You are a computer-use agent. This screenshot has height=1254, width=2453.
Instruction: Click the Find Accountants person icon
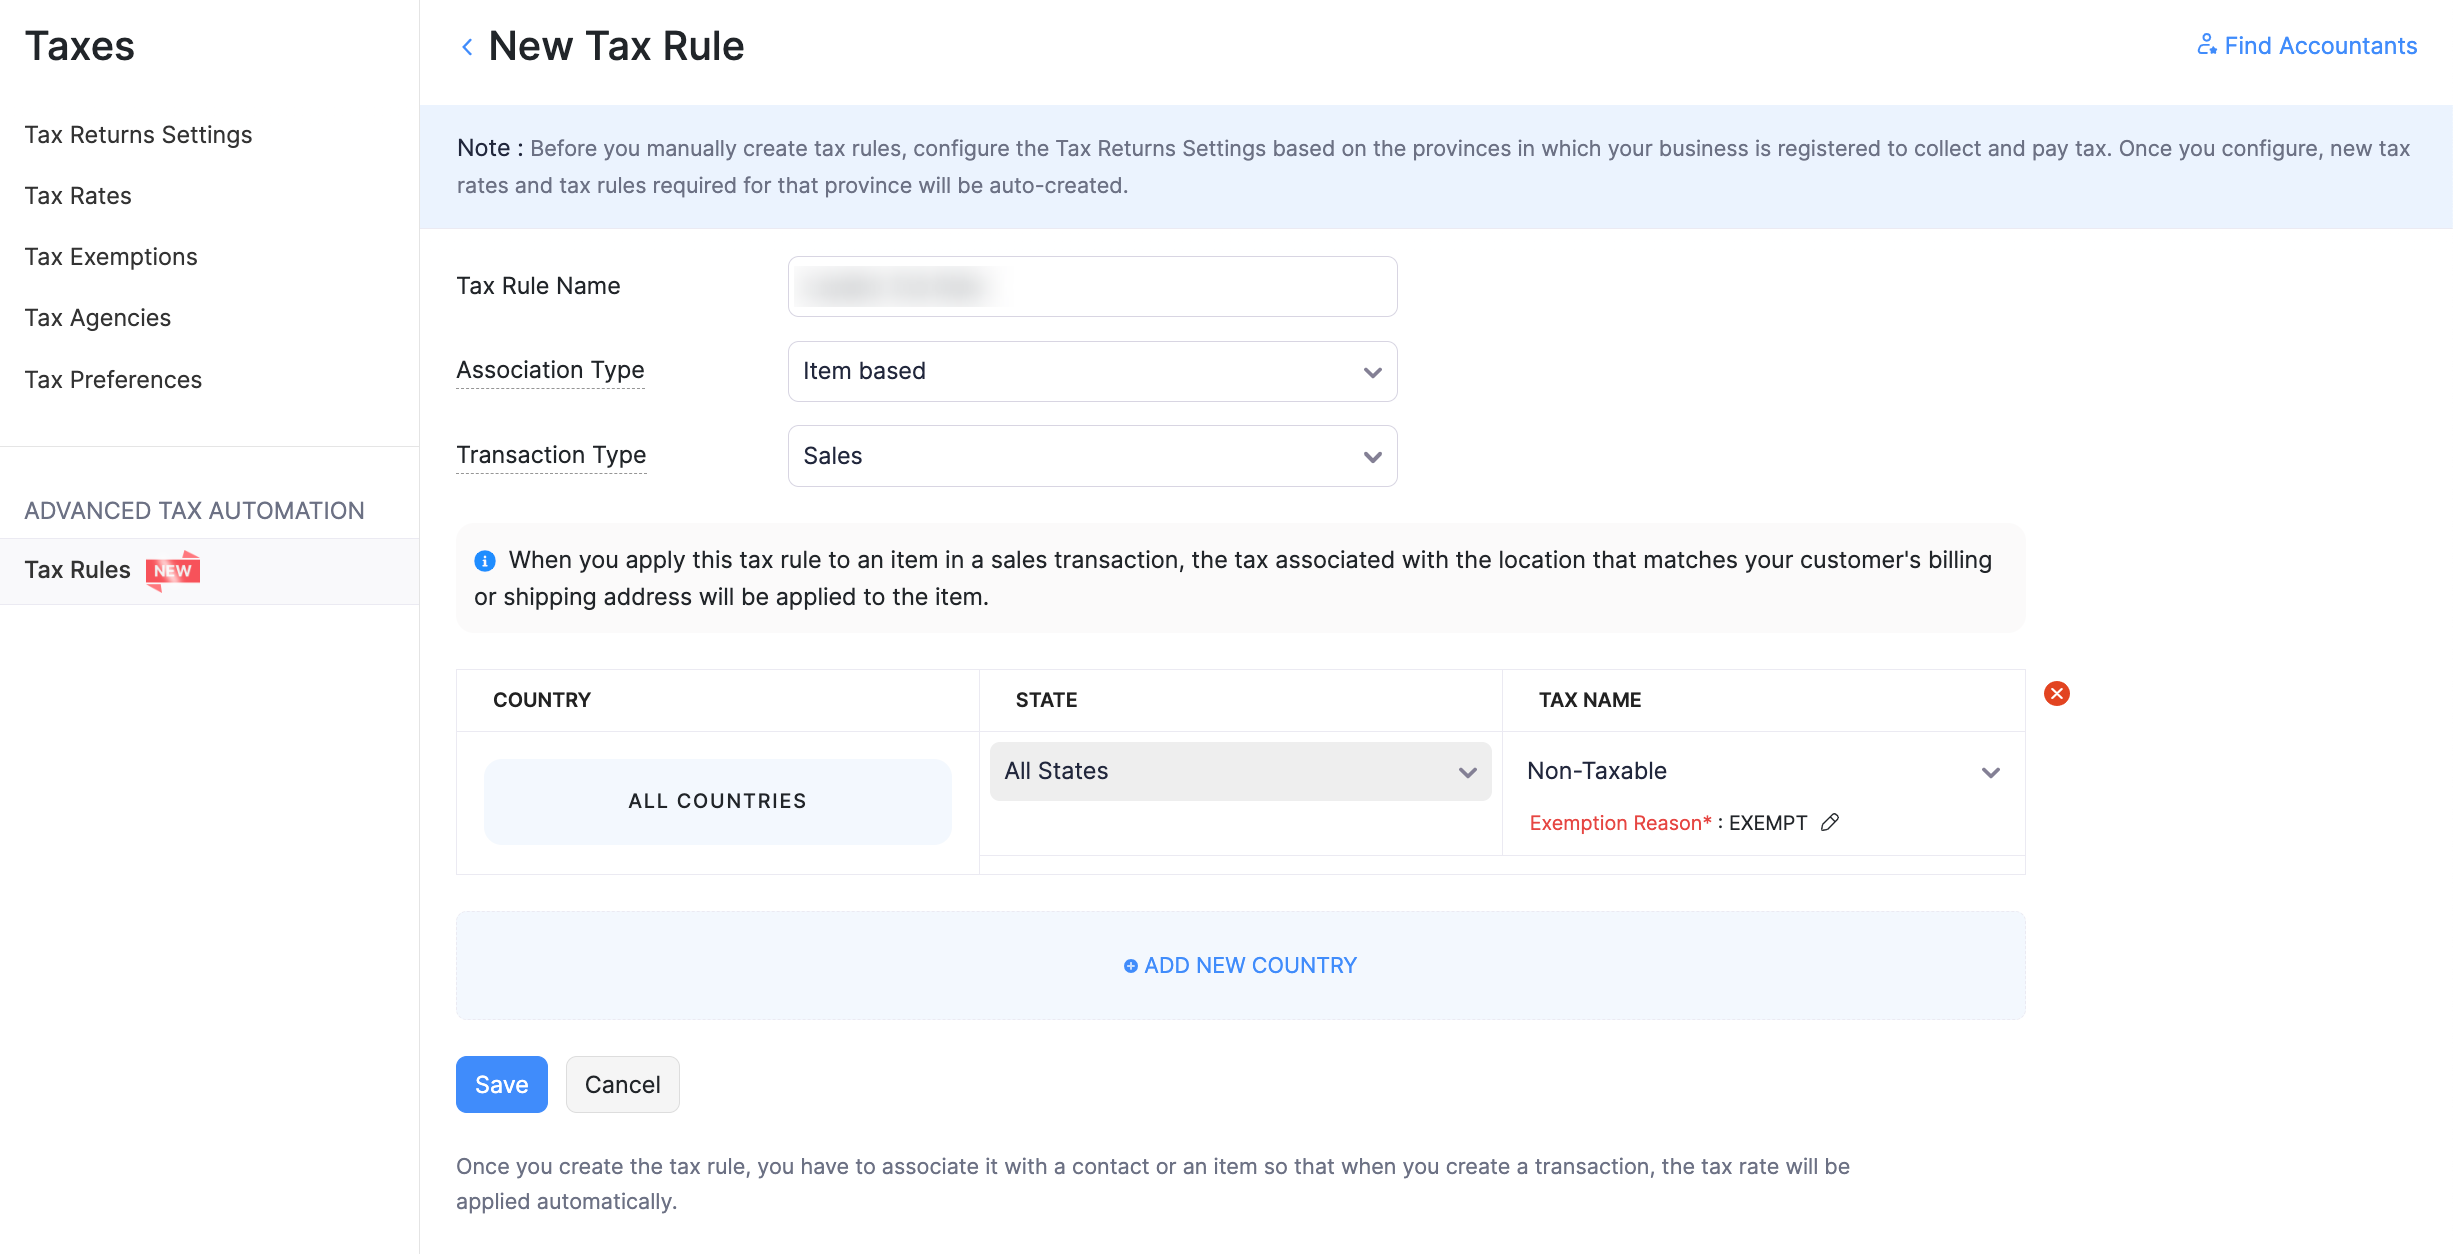2205,45
